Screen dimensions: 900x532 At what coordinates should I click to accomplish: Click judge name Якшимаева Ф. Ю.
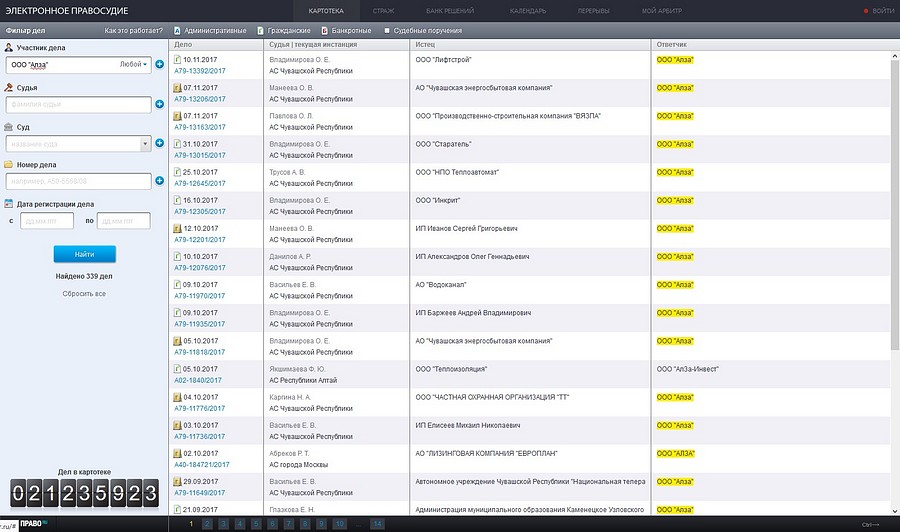pos(297,369)
